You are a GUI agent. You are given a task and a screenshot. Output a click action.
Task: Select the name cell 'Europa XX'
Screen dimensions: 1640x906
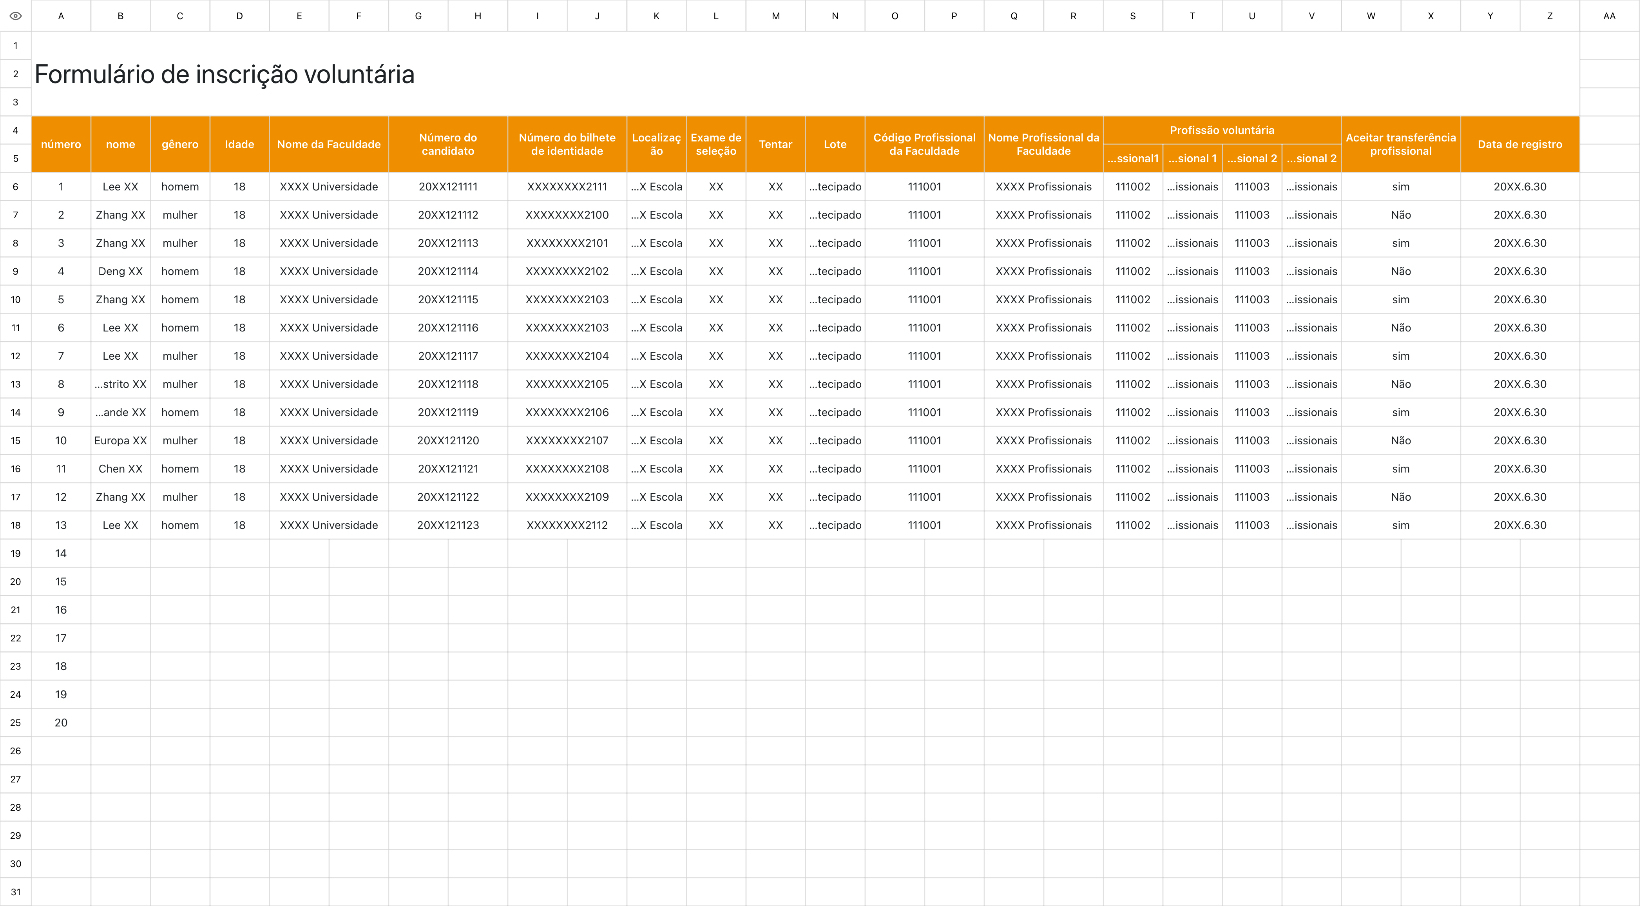[x=121, y=441]
